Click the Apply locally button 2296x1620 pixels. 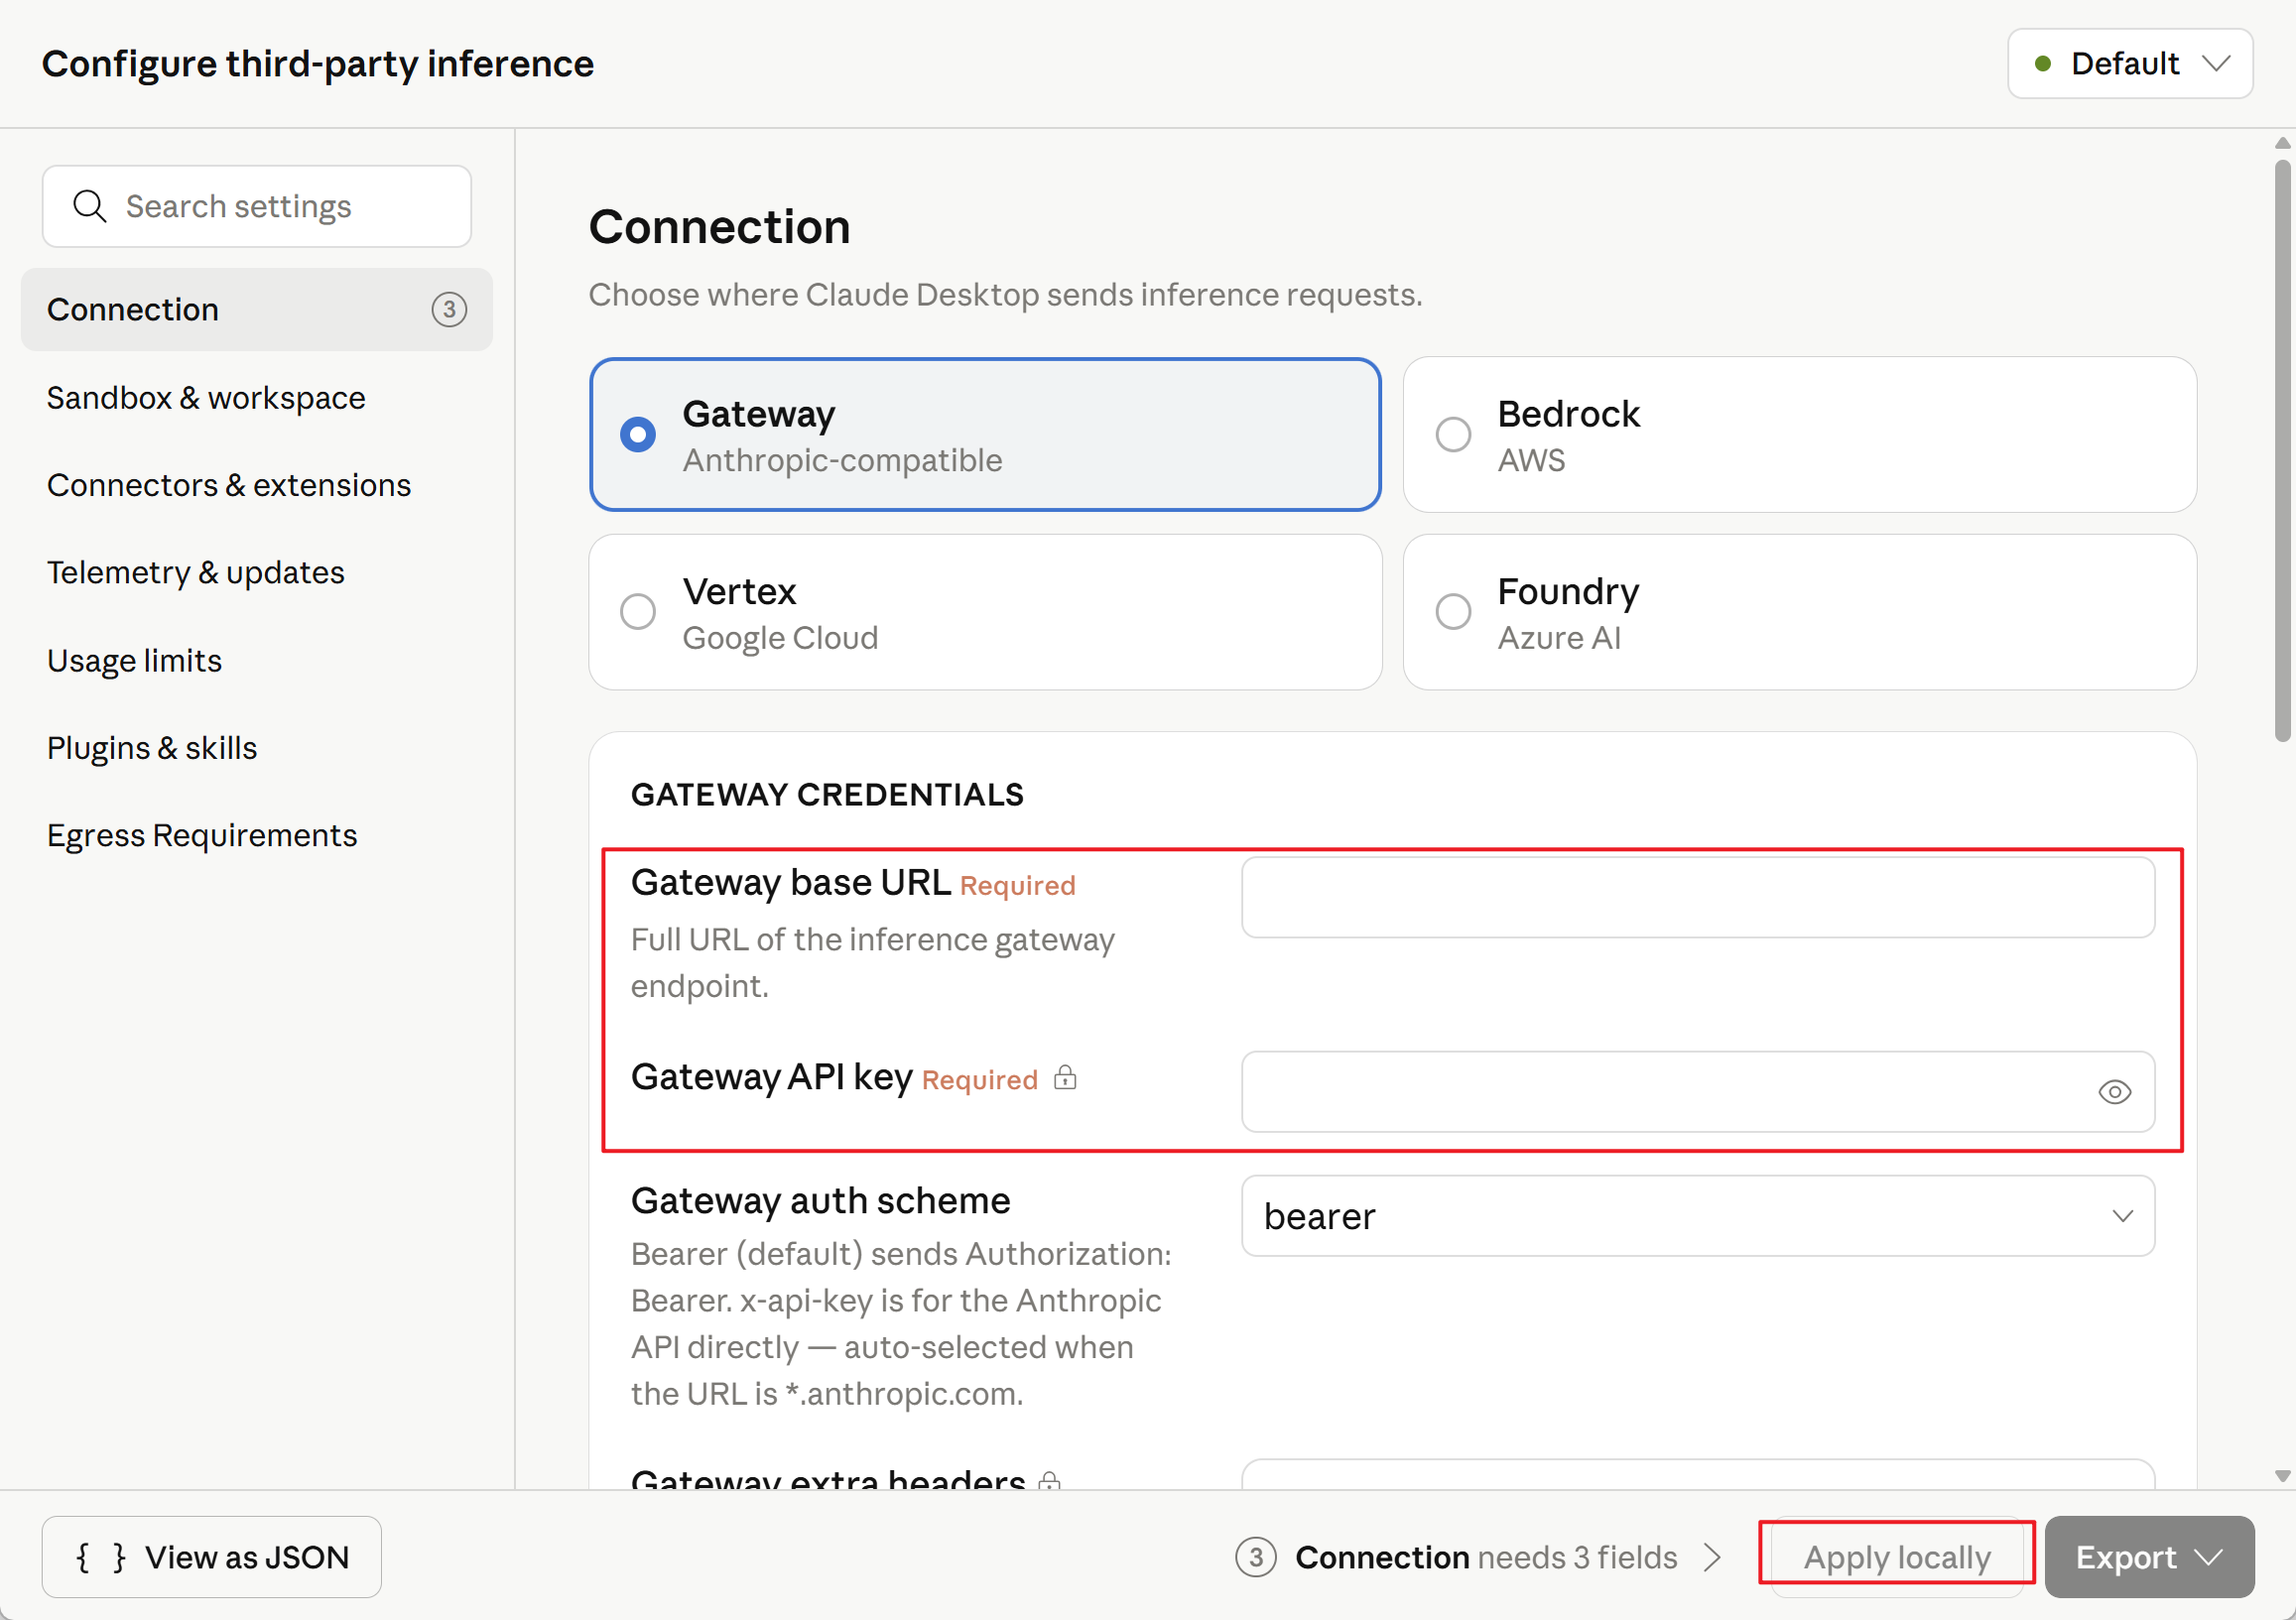[x=1897, y=1557]
